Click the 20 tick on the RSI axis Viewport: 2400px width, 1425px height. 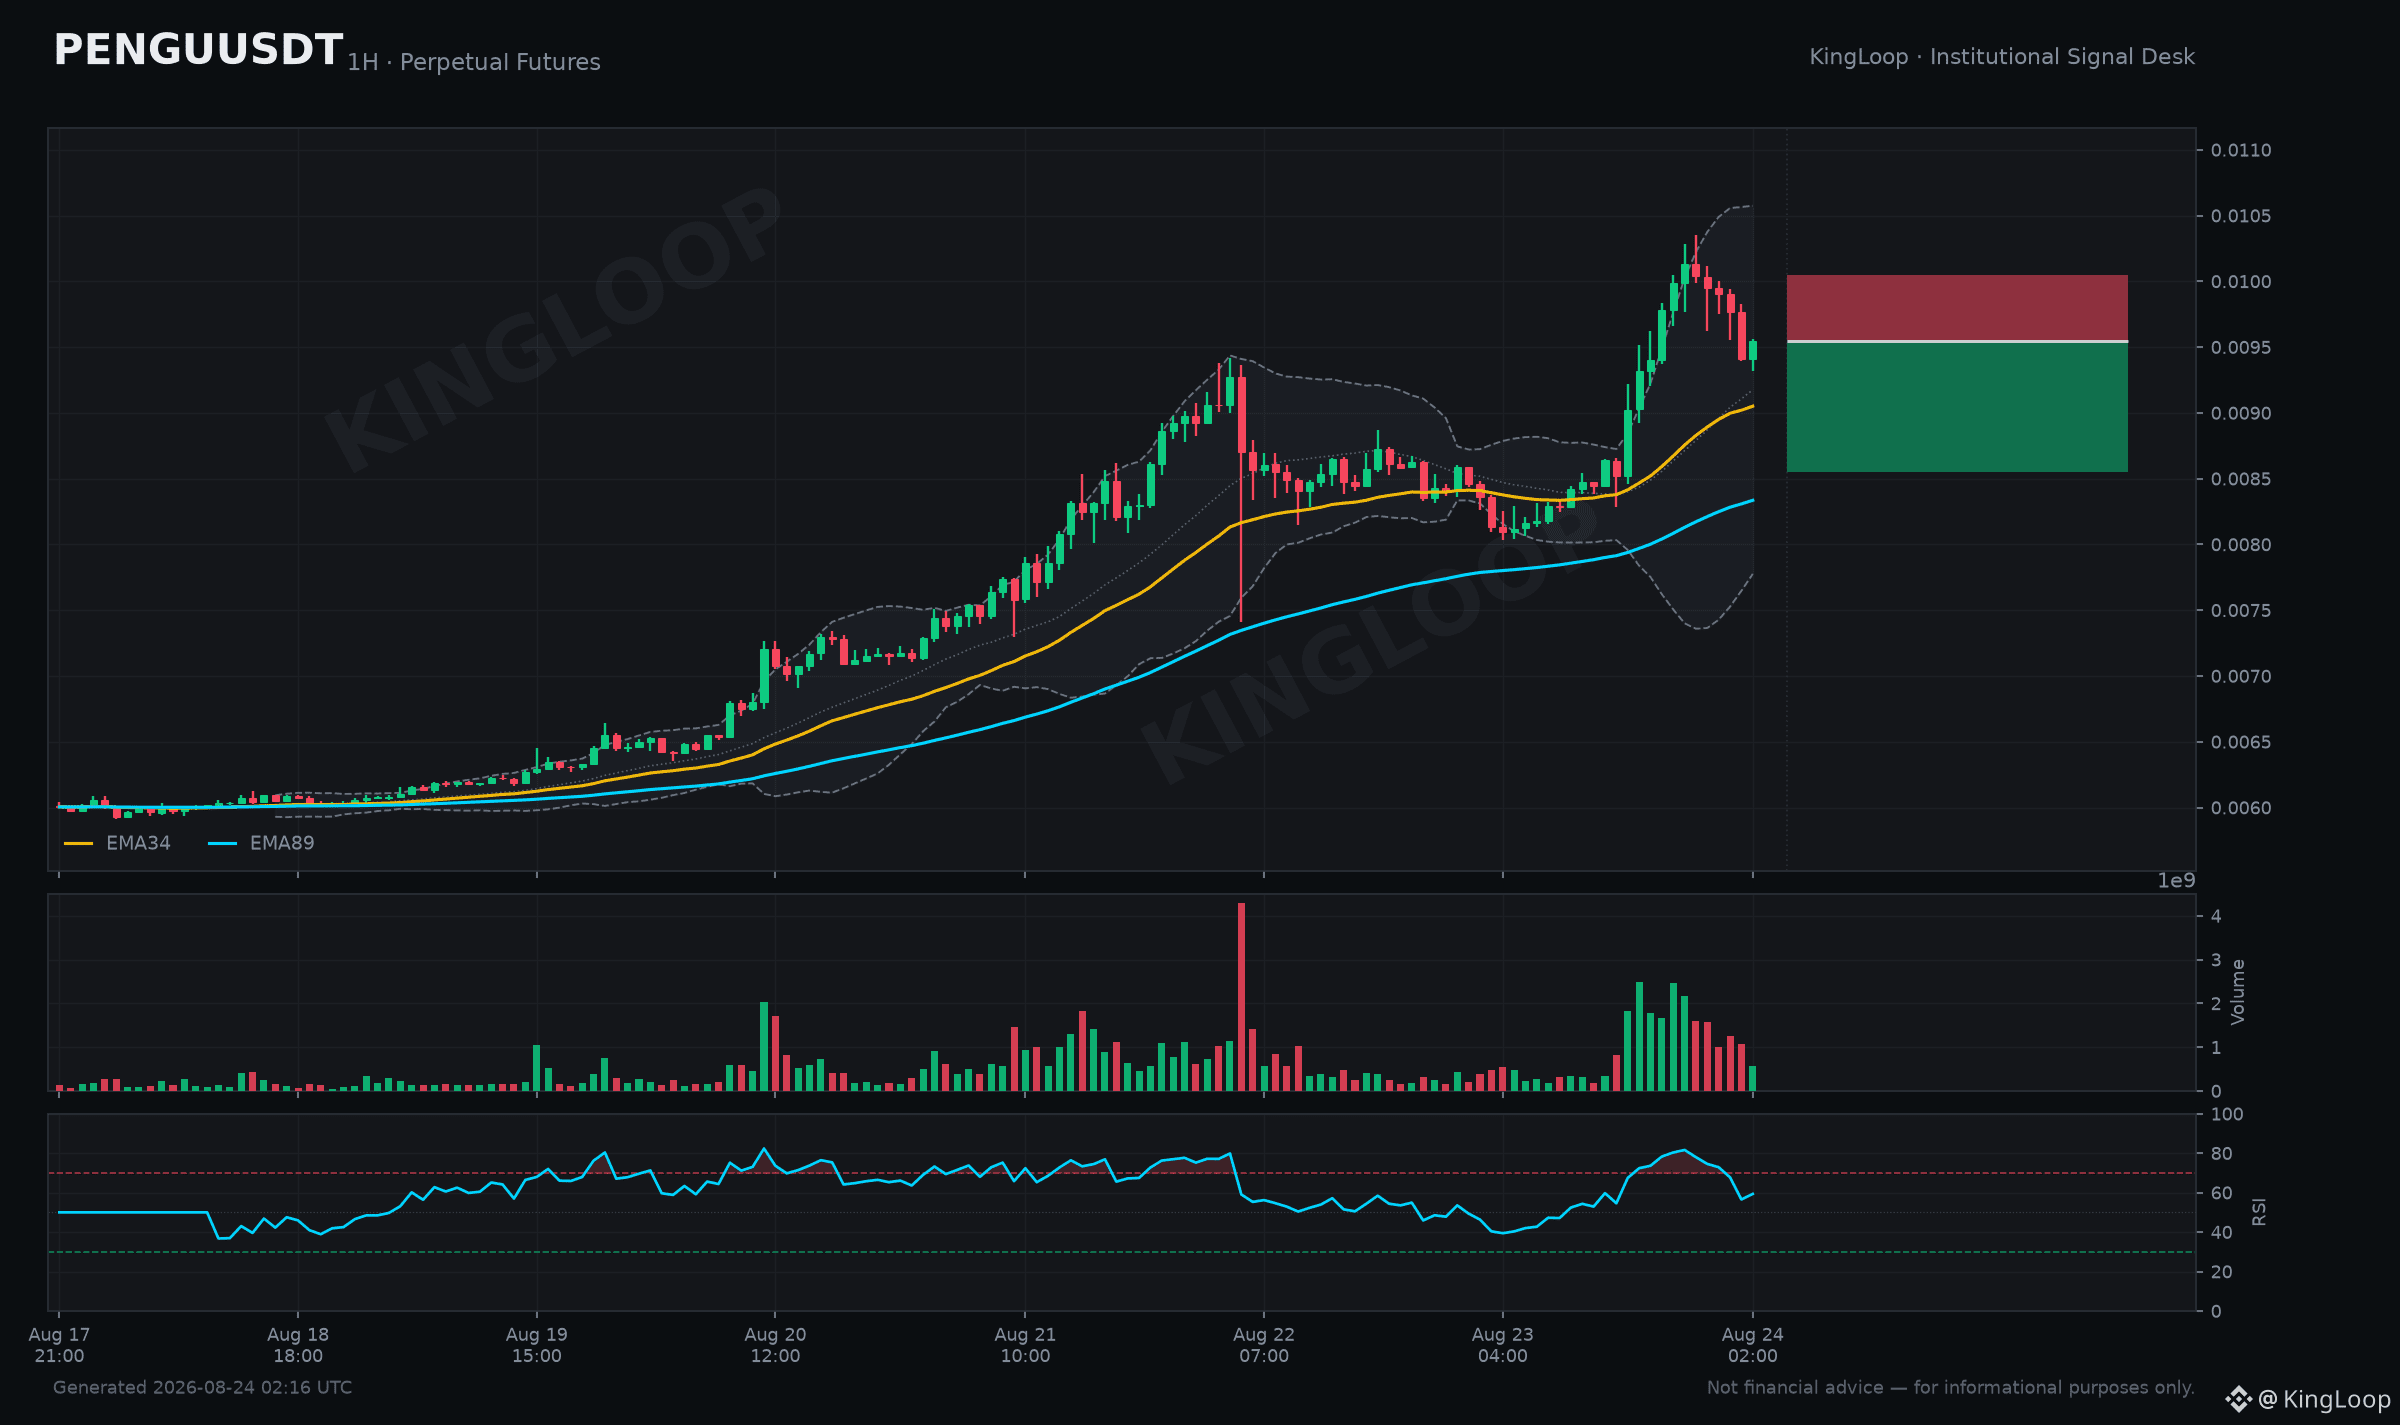2222,1272
